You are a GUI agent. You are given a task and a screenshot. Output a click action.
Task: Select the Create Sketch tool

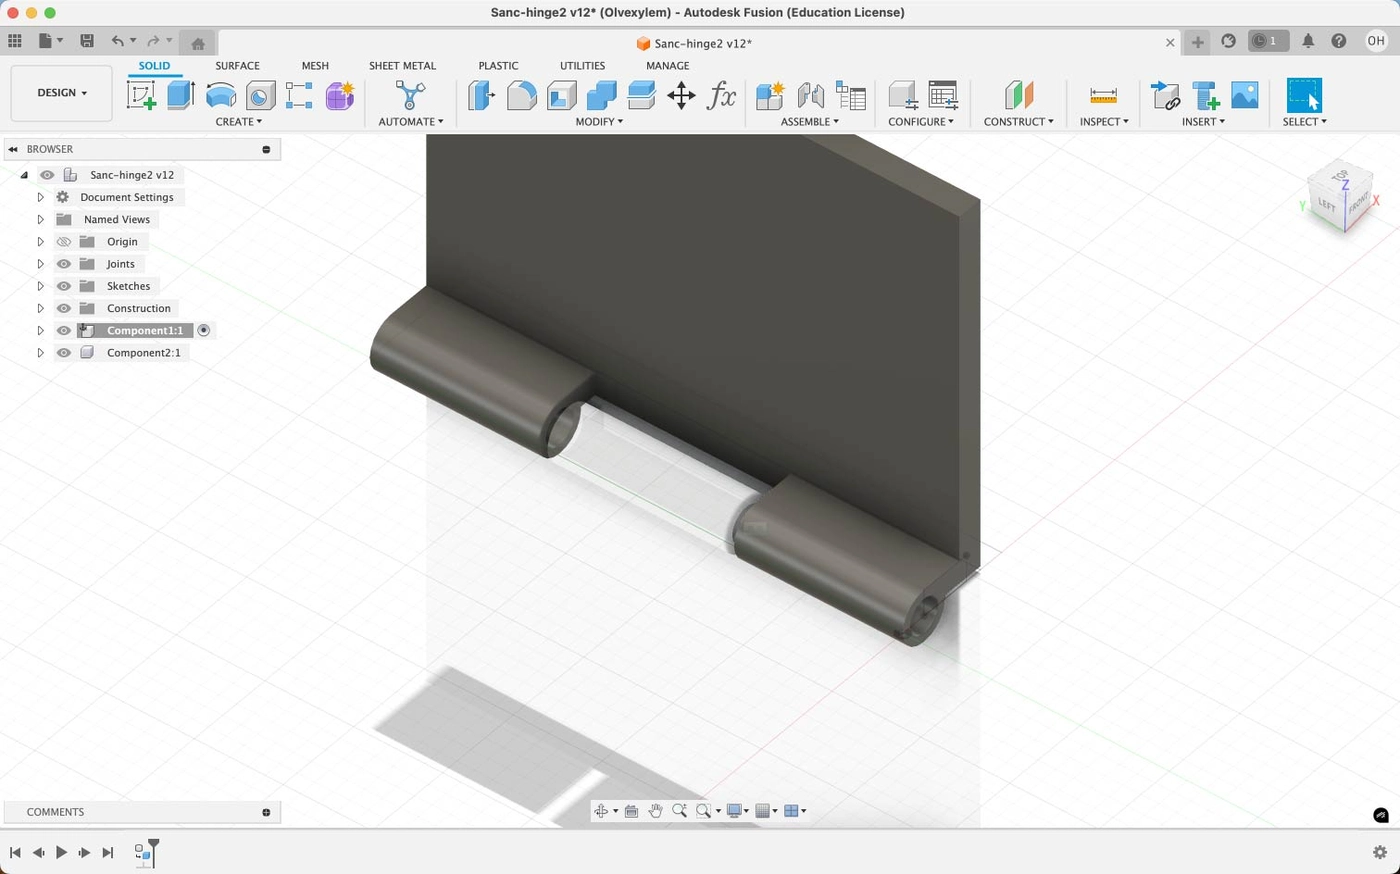point(141,96)
